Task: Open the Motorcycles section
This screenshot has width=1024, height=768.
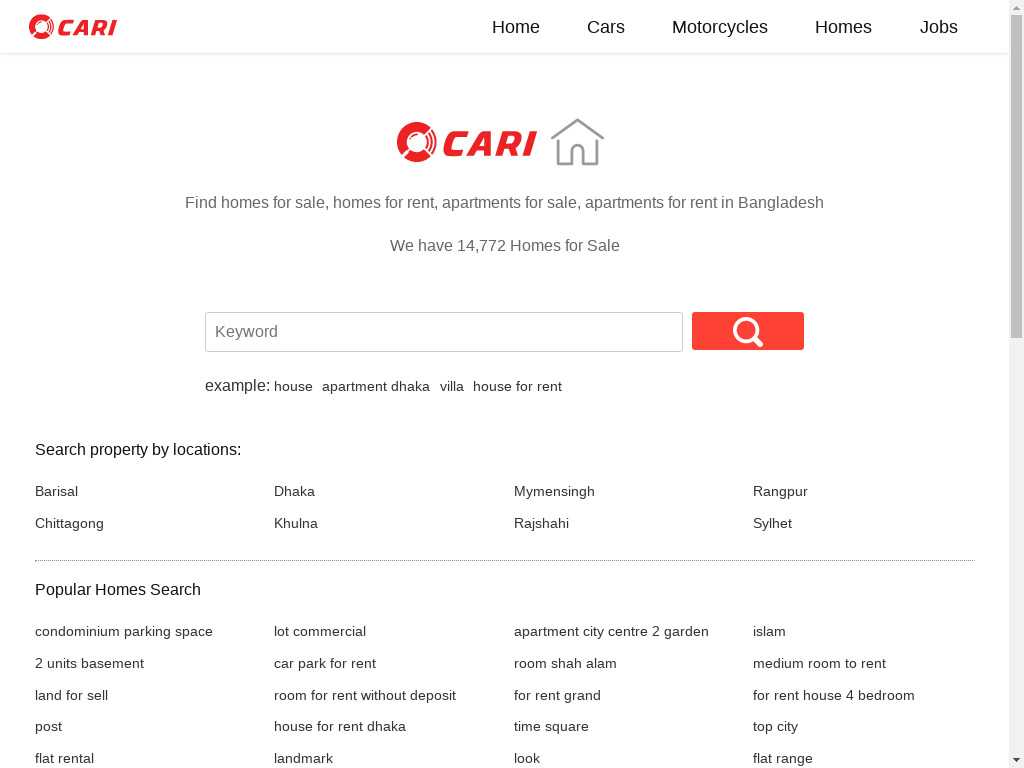Action: [x=720, y=27]
